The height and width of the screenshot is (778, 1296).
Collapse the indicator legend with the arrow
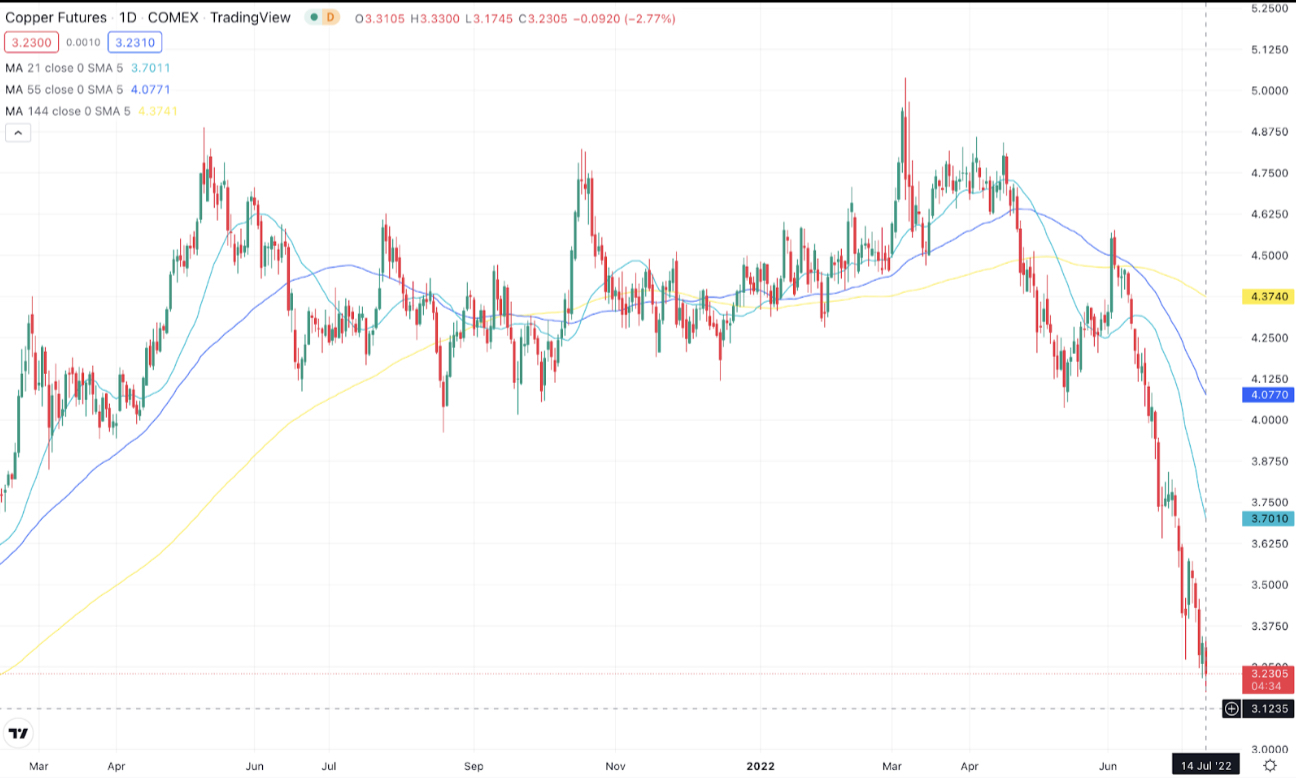click(x=18, y=132)
